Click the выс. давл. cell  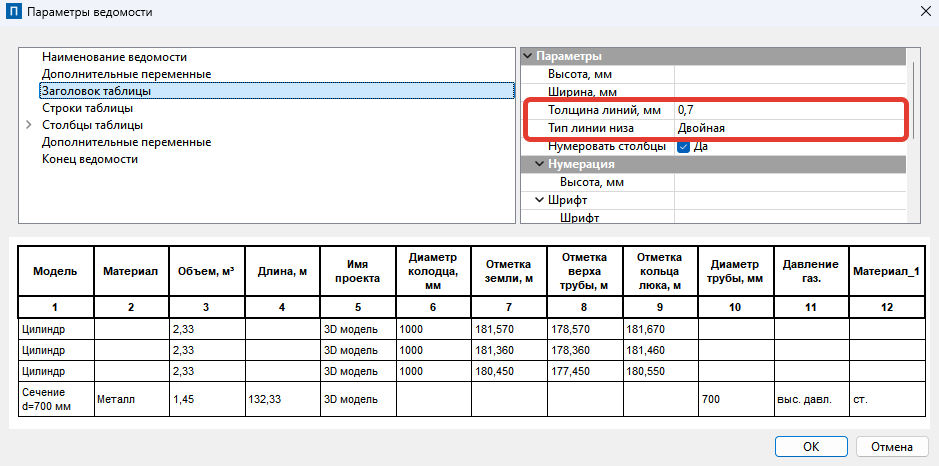point(811,400)
